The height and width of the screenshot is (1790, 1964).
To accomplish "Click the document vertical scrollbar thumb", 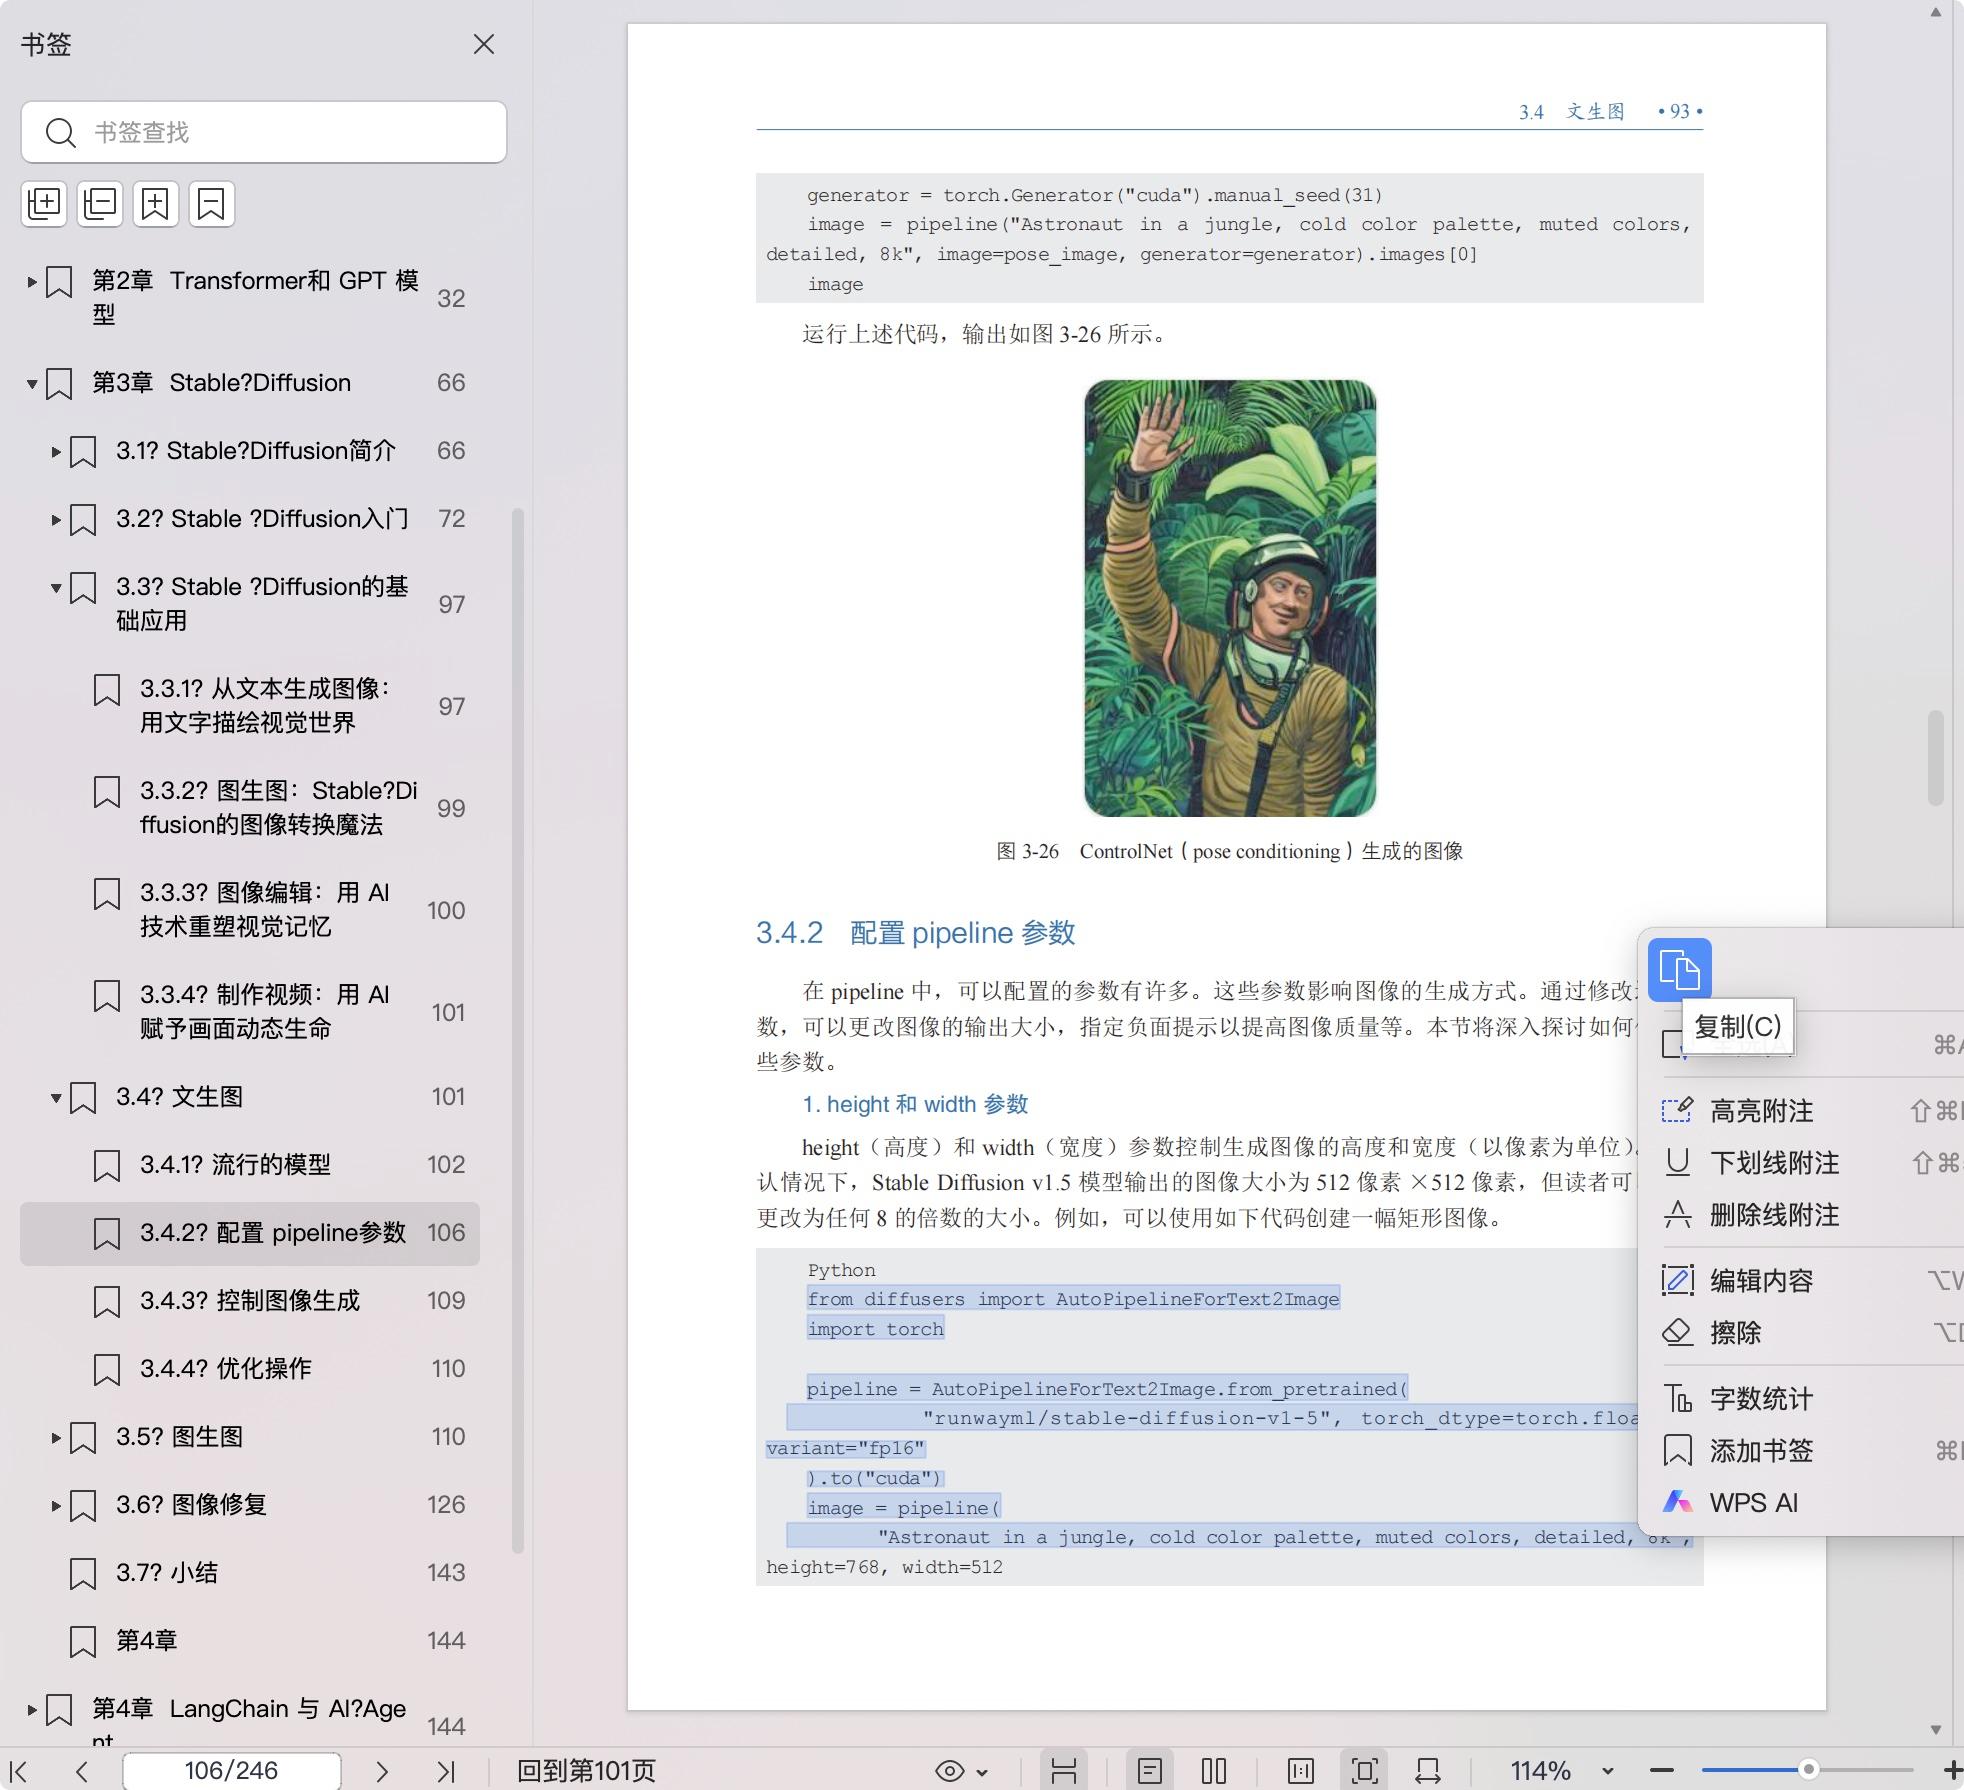I will click(1936, 758).
